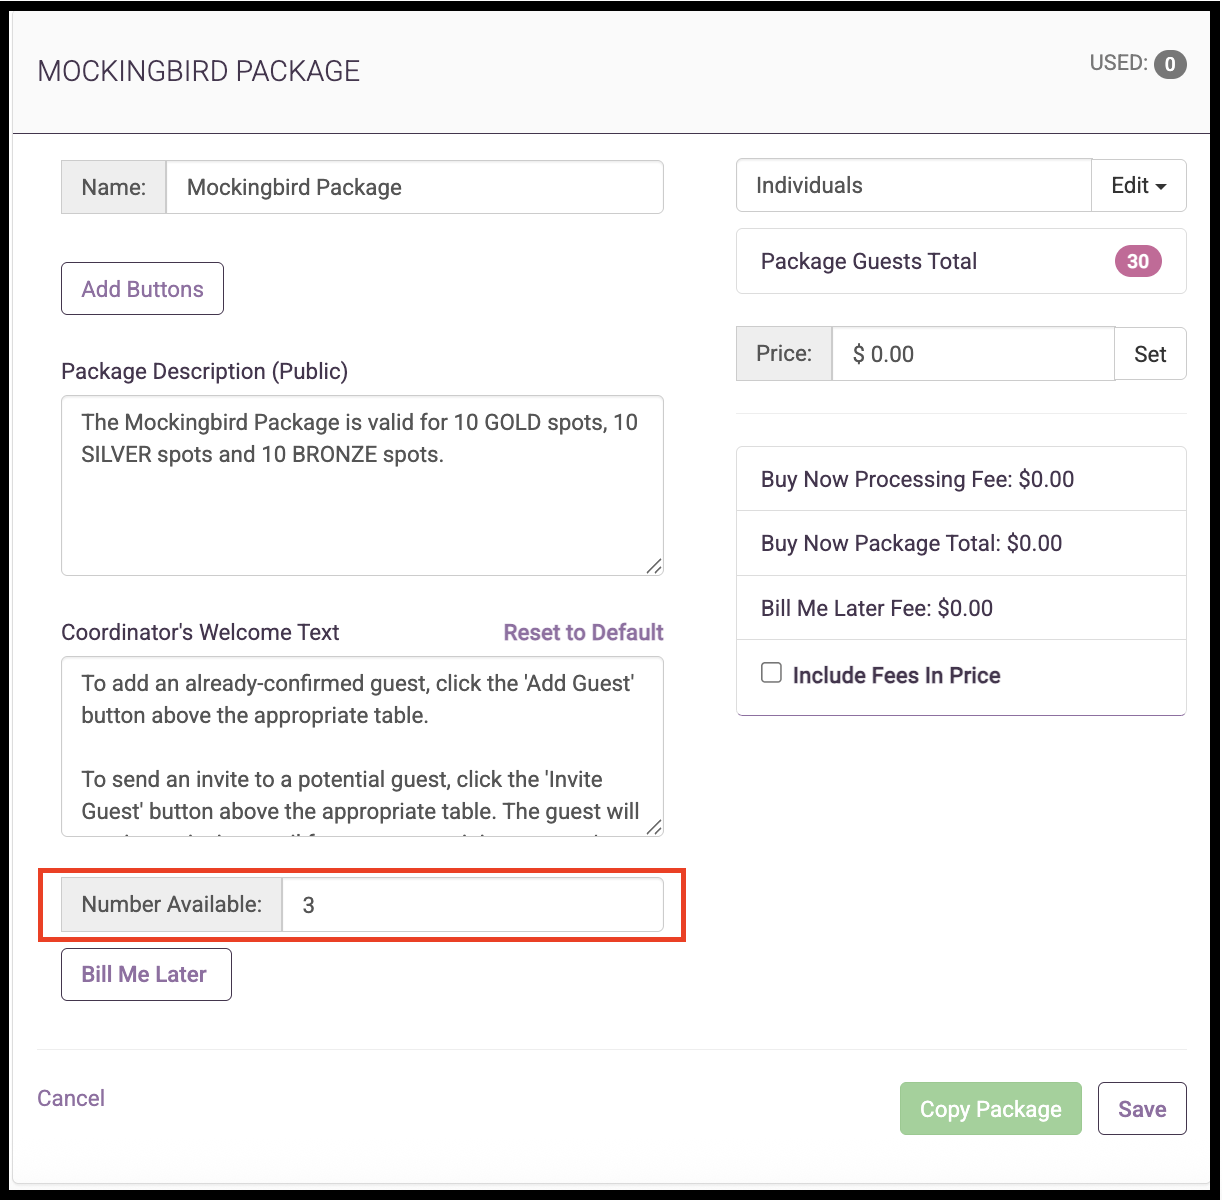Enable Include Fees In Price checkbox

click(x=771, y=673)
